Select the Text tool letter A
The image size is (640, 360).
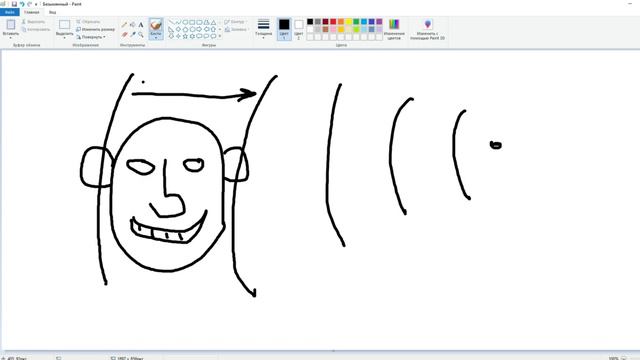pyautogui.click(x=141, y=25)
